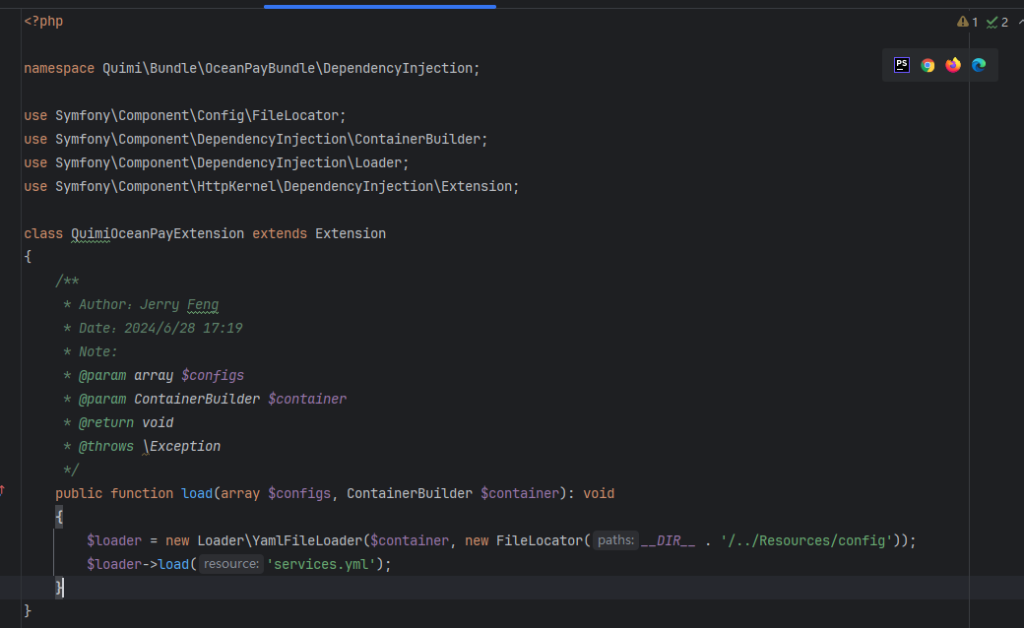Click the green typo check indicator
The height and width of the screenshot is (628, 1024).
[x=996, y=22]
